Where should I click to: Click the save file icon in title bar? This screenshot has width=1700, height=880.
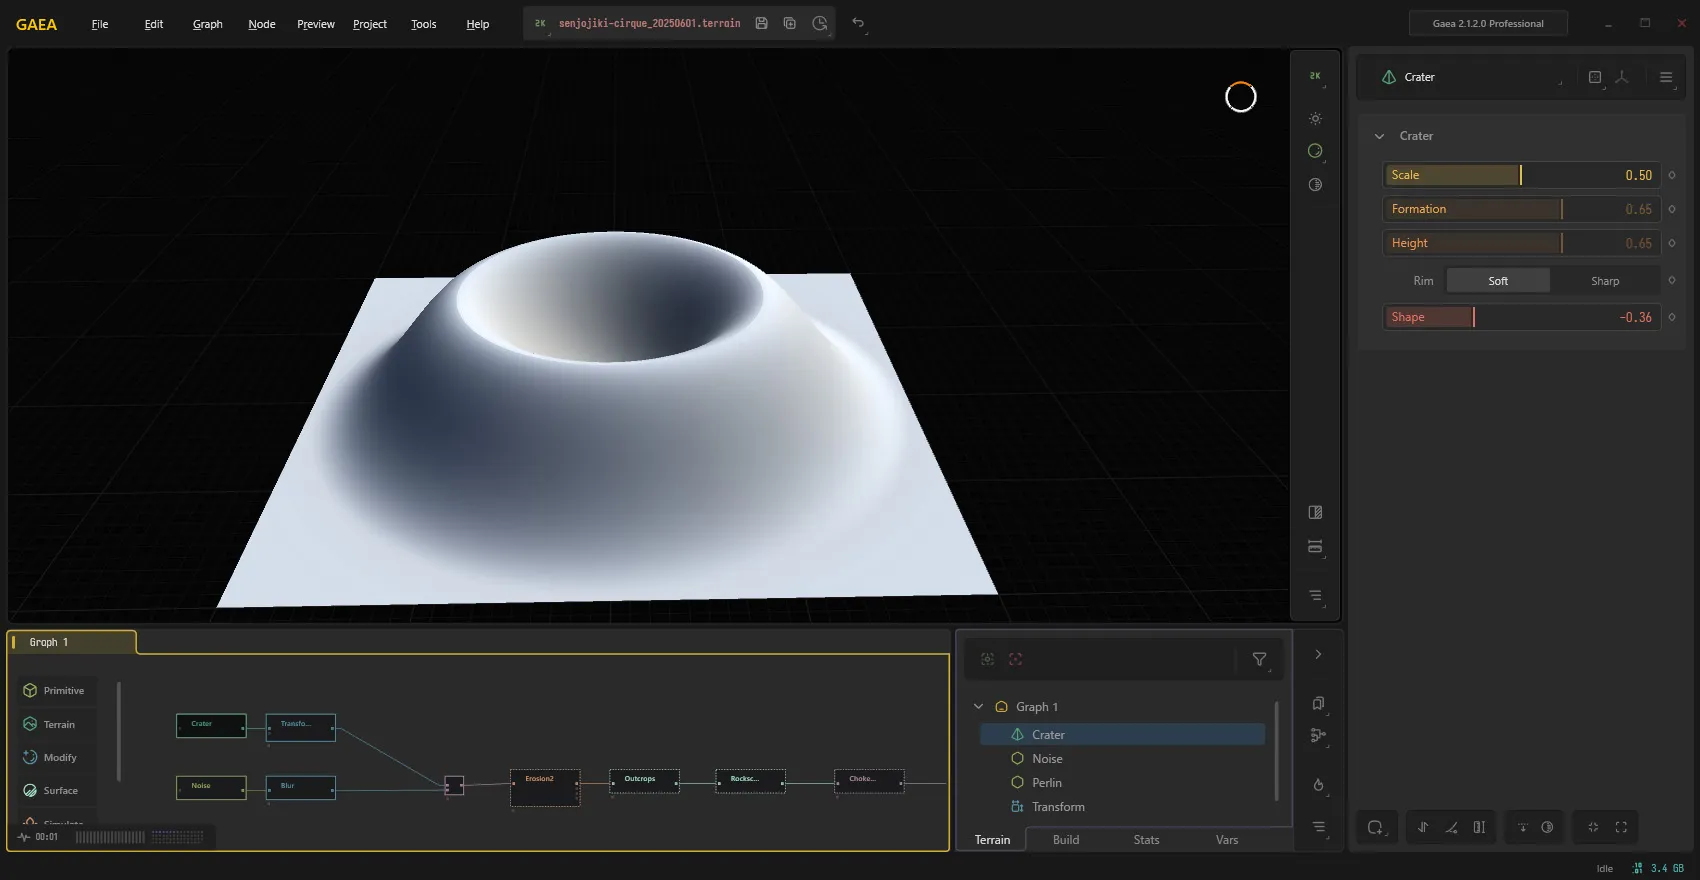pos(761,23)
